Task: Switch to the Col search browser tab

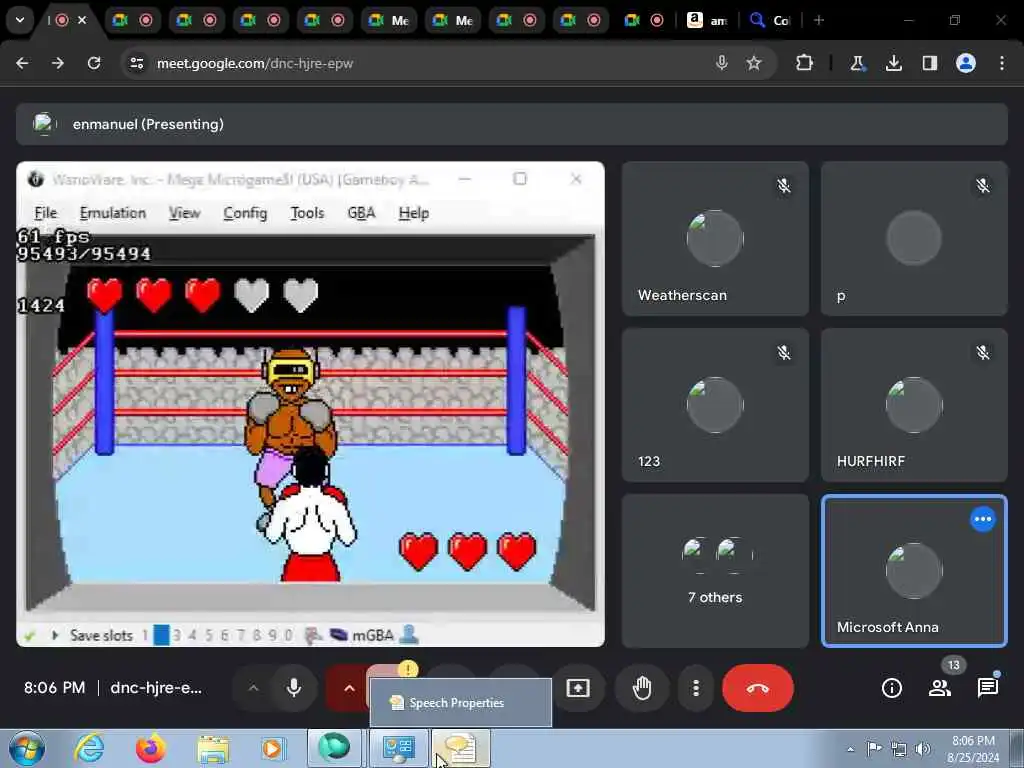Action: click(771, 20)
